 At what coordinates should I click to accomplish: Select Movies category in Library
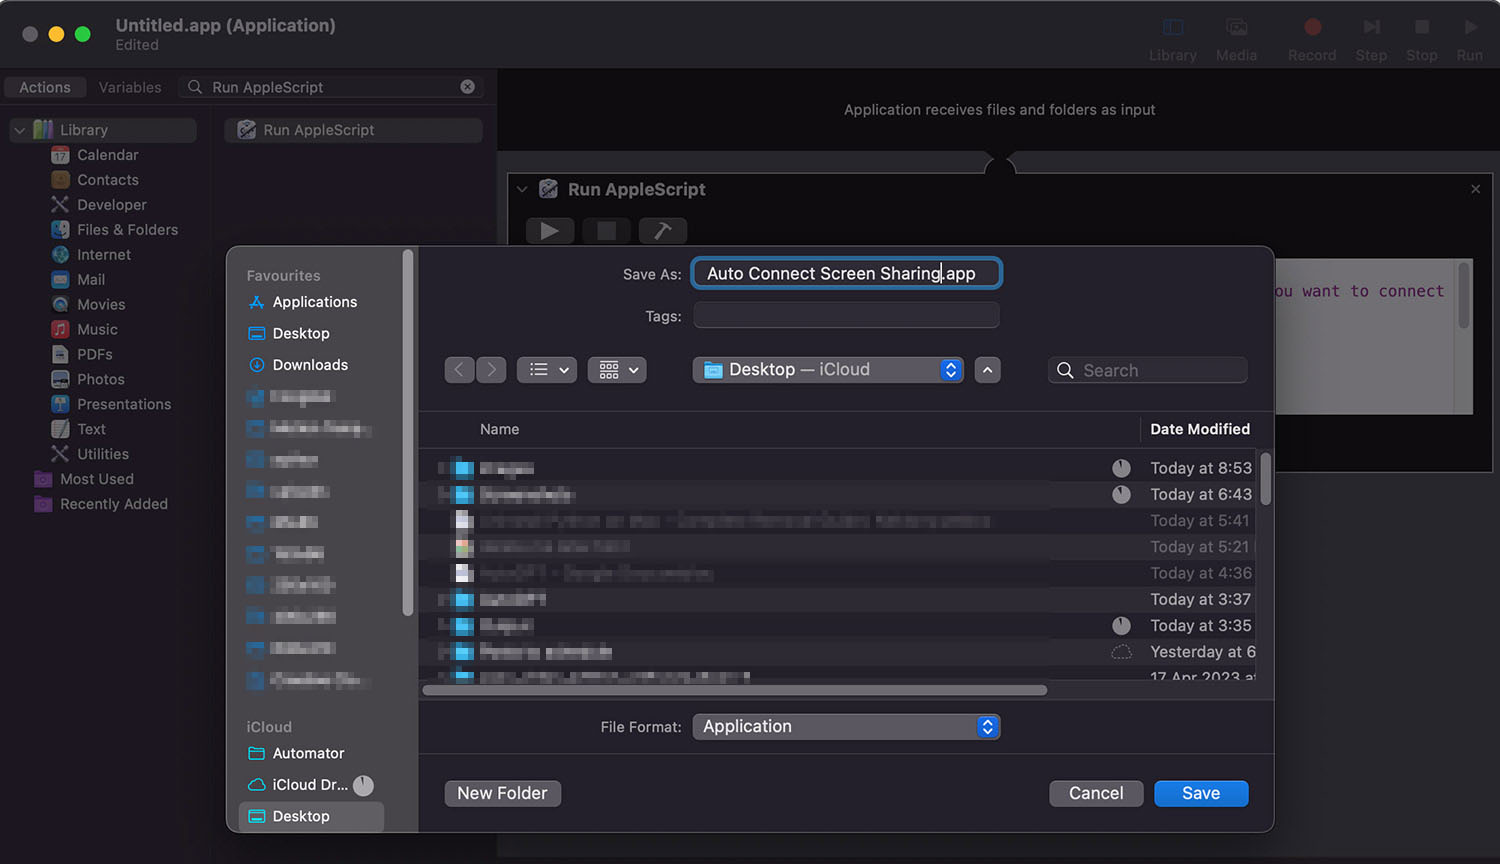tap(101, 305)
